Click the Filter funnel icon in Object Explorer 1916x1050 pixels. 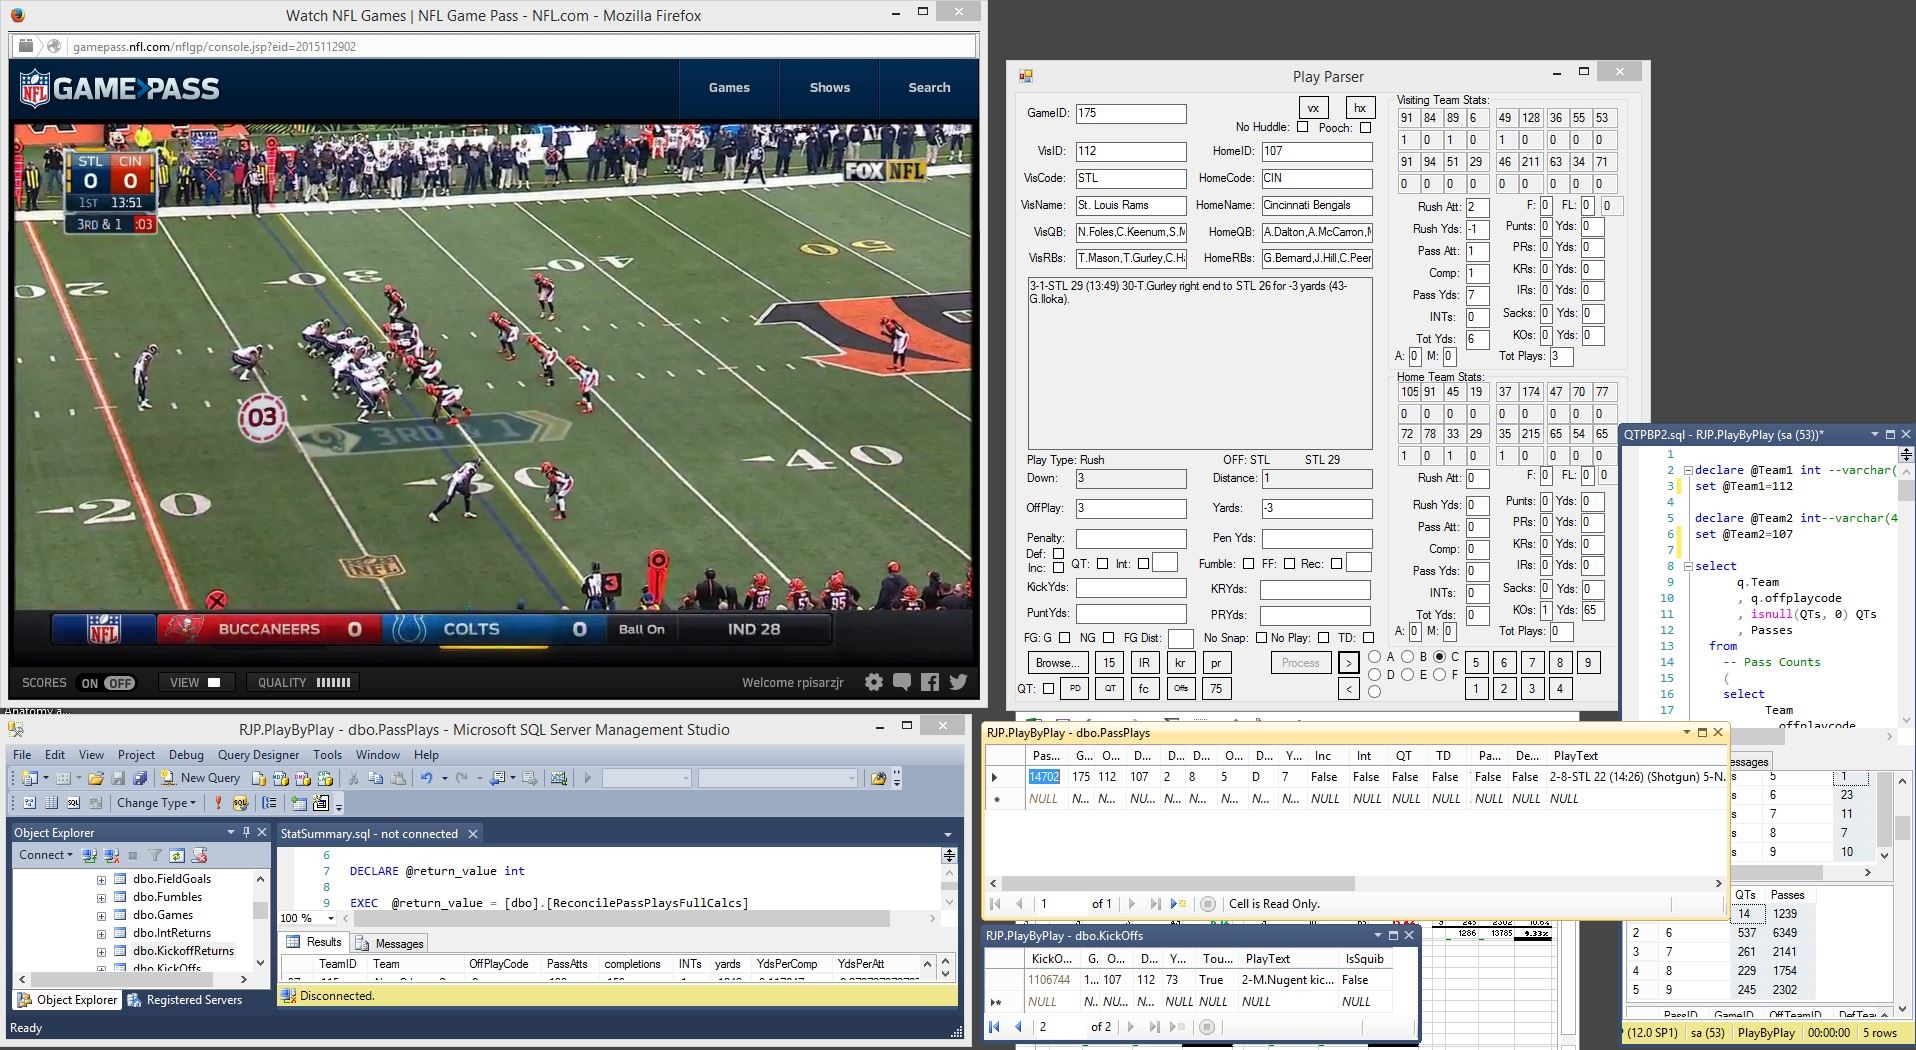[155, 856]
